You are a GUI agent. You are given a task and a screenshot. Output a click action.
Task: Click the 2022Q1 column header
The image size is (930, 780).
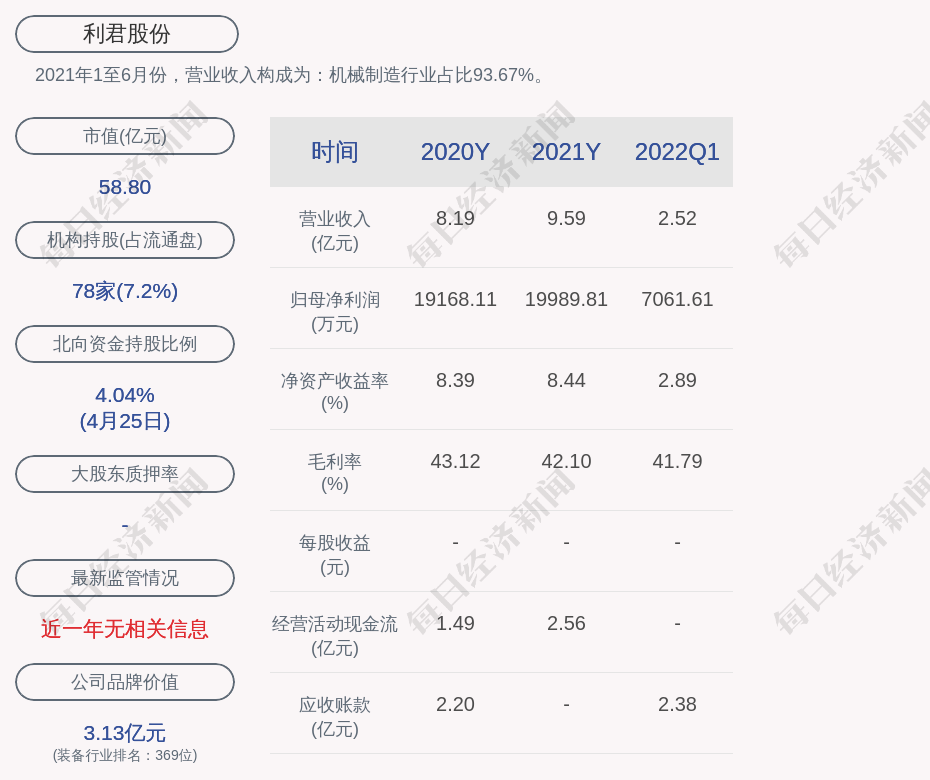coord(677,152)
